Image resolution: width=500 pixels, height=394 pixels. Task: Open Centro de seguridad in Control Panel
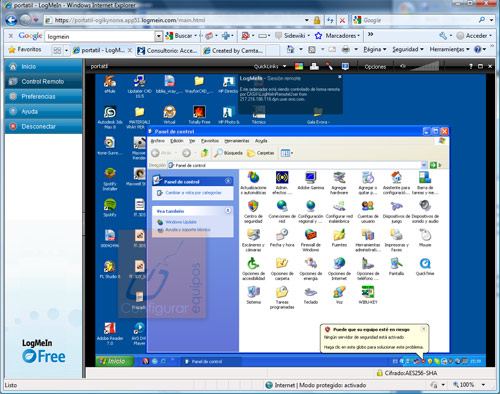pyautogui.click(x=253, y=211)
